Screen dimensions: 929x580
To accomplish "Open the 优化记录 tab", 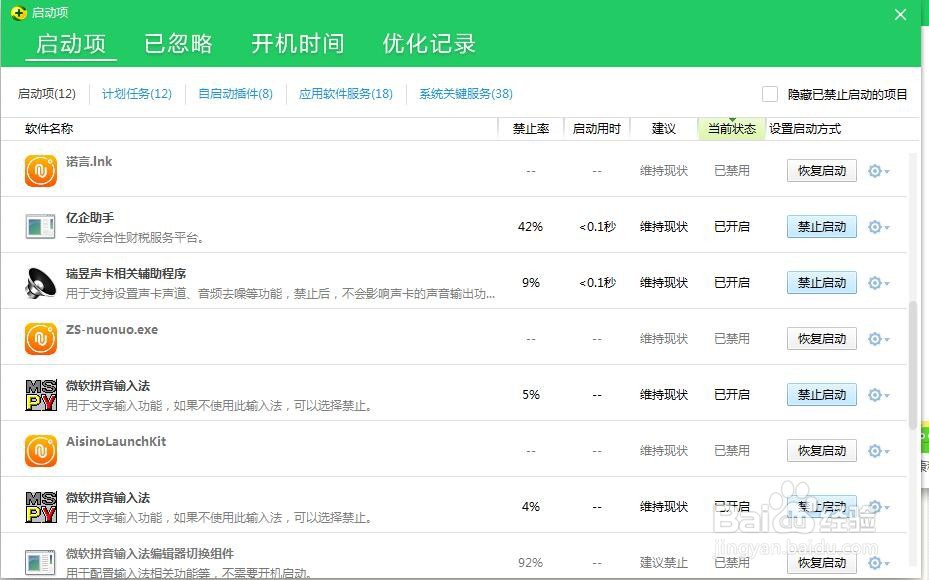I will coord(429,44).
